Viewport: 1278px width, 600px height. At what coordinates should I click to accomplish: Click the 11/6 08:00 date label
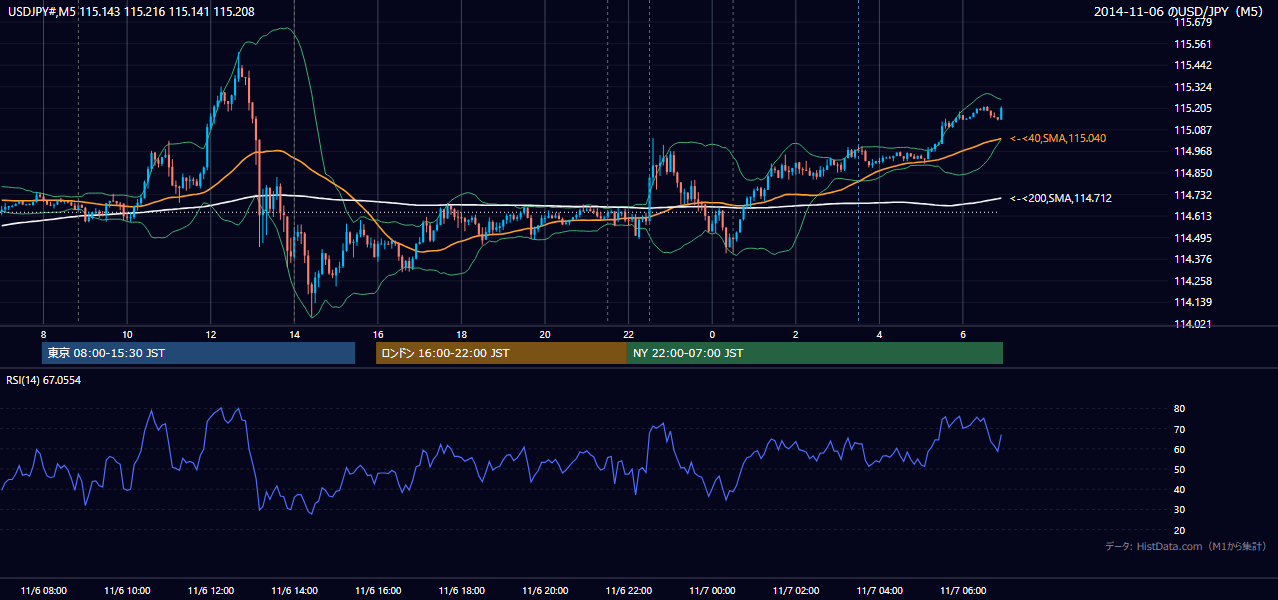[43, 590]
